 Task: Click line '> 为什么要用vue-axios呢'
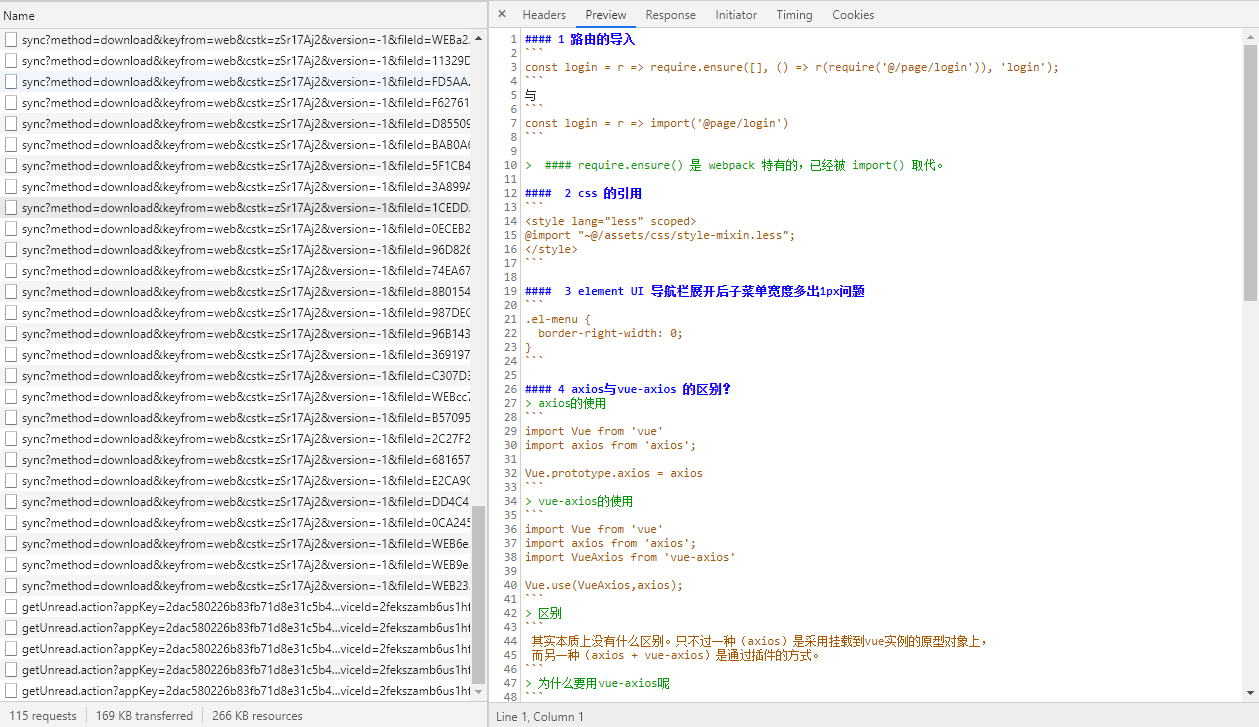coord(597,684)
